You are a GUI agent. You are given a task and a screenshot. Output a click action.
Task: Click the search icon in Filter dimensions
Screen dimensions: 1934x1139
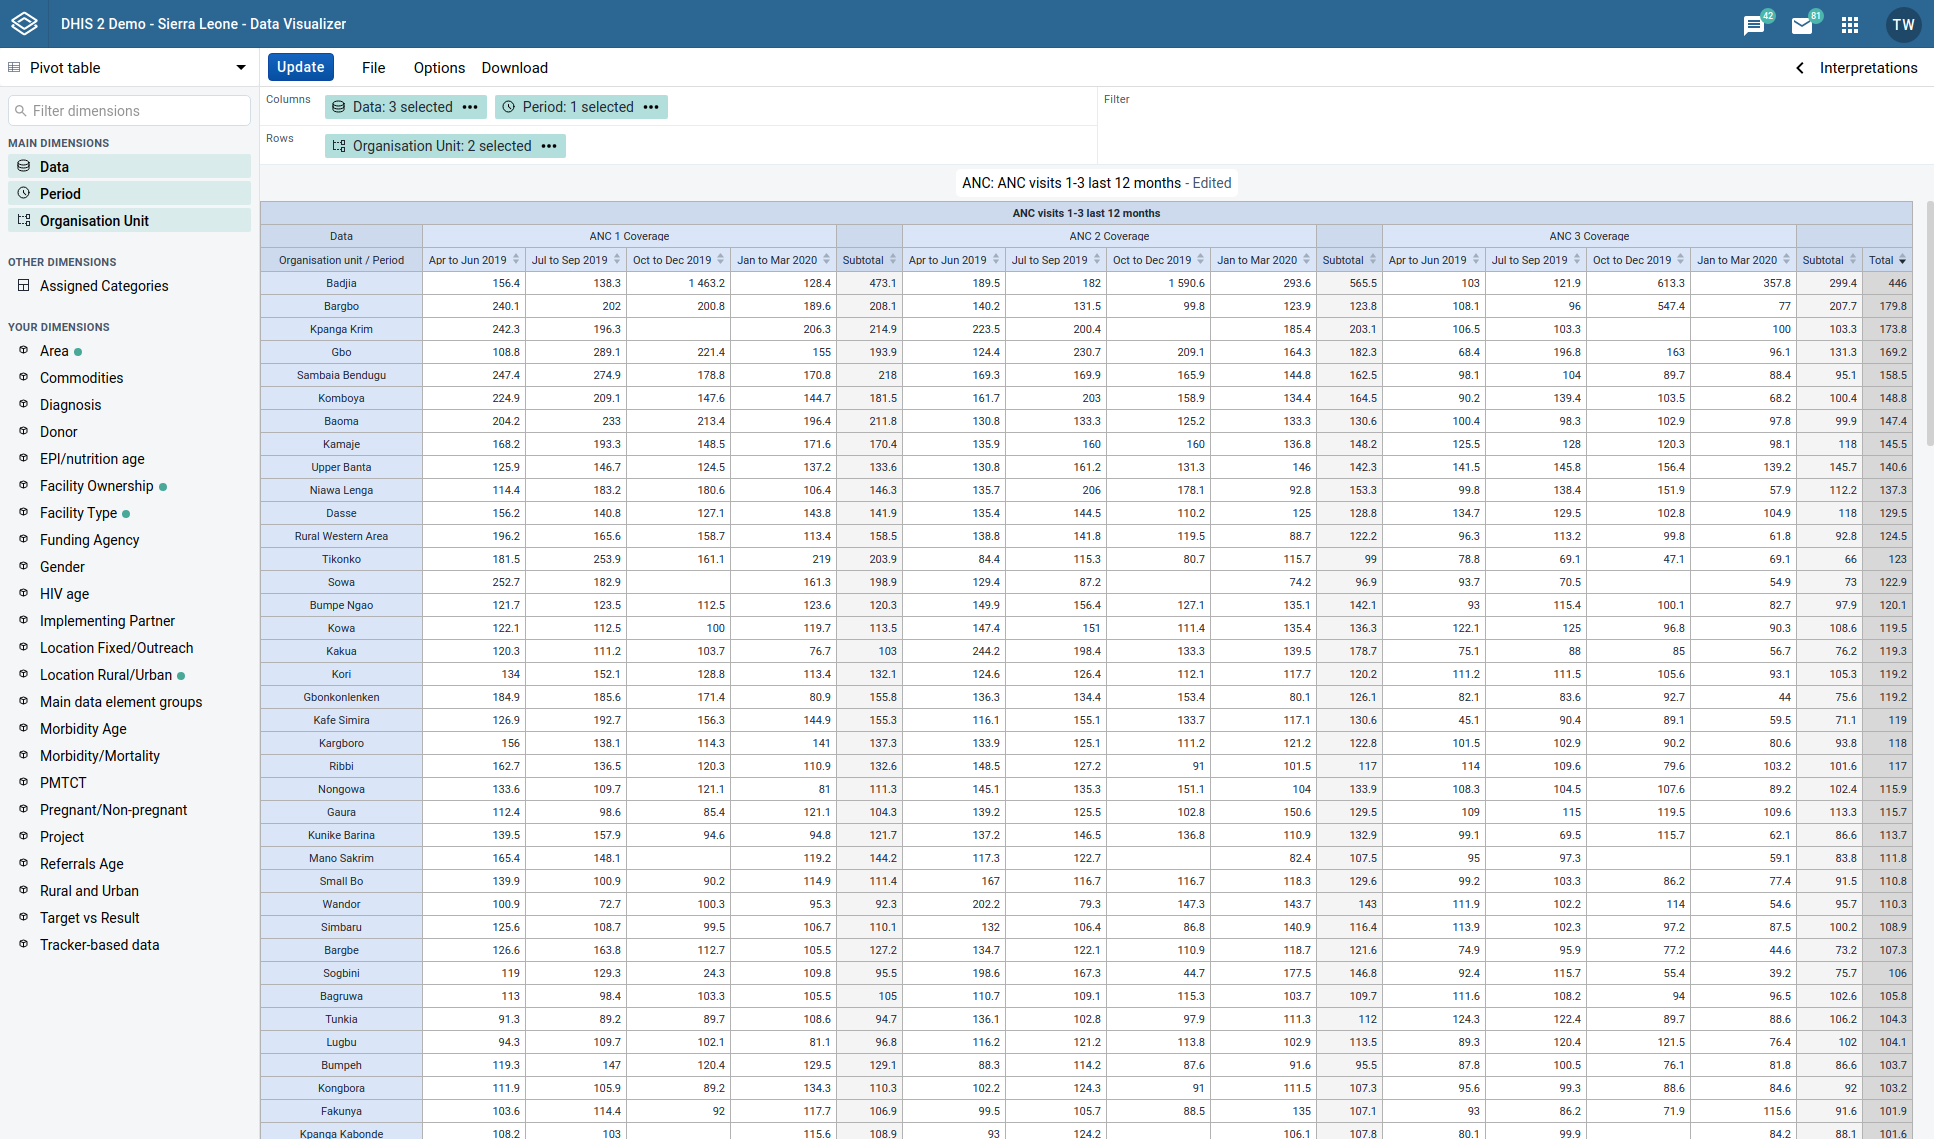point(20,111)
